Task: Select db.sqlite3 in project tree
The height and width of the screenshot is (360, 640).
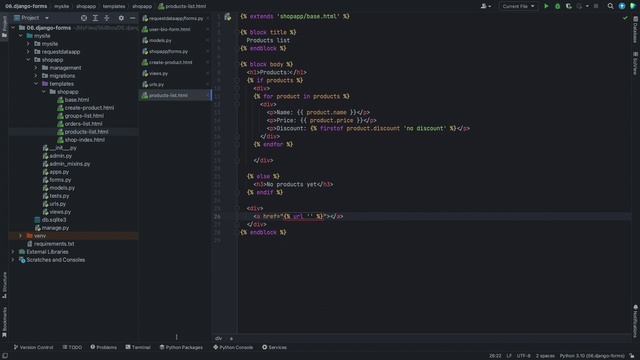Action: [53, 220]
